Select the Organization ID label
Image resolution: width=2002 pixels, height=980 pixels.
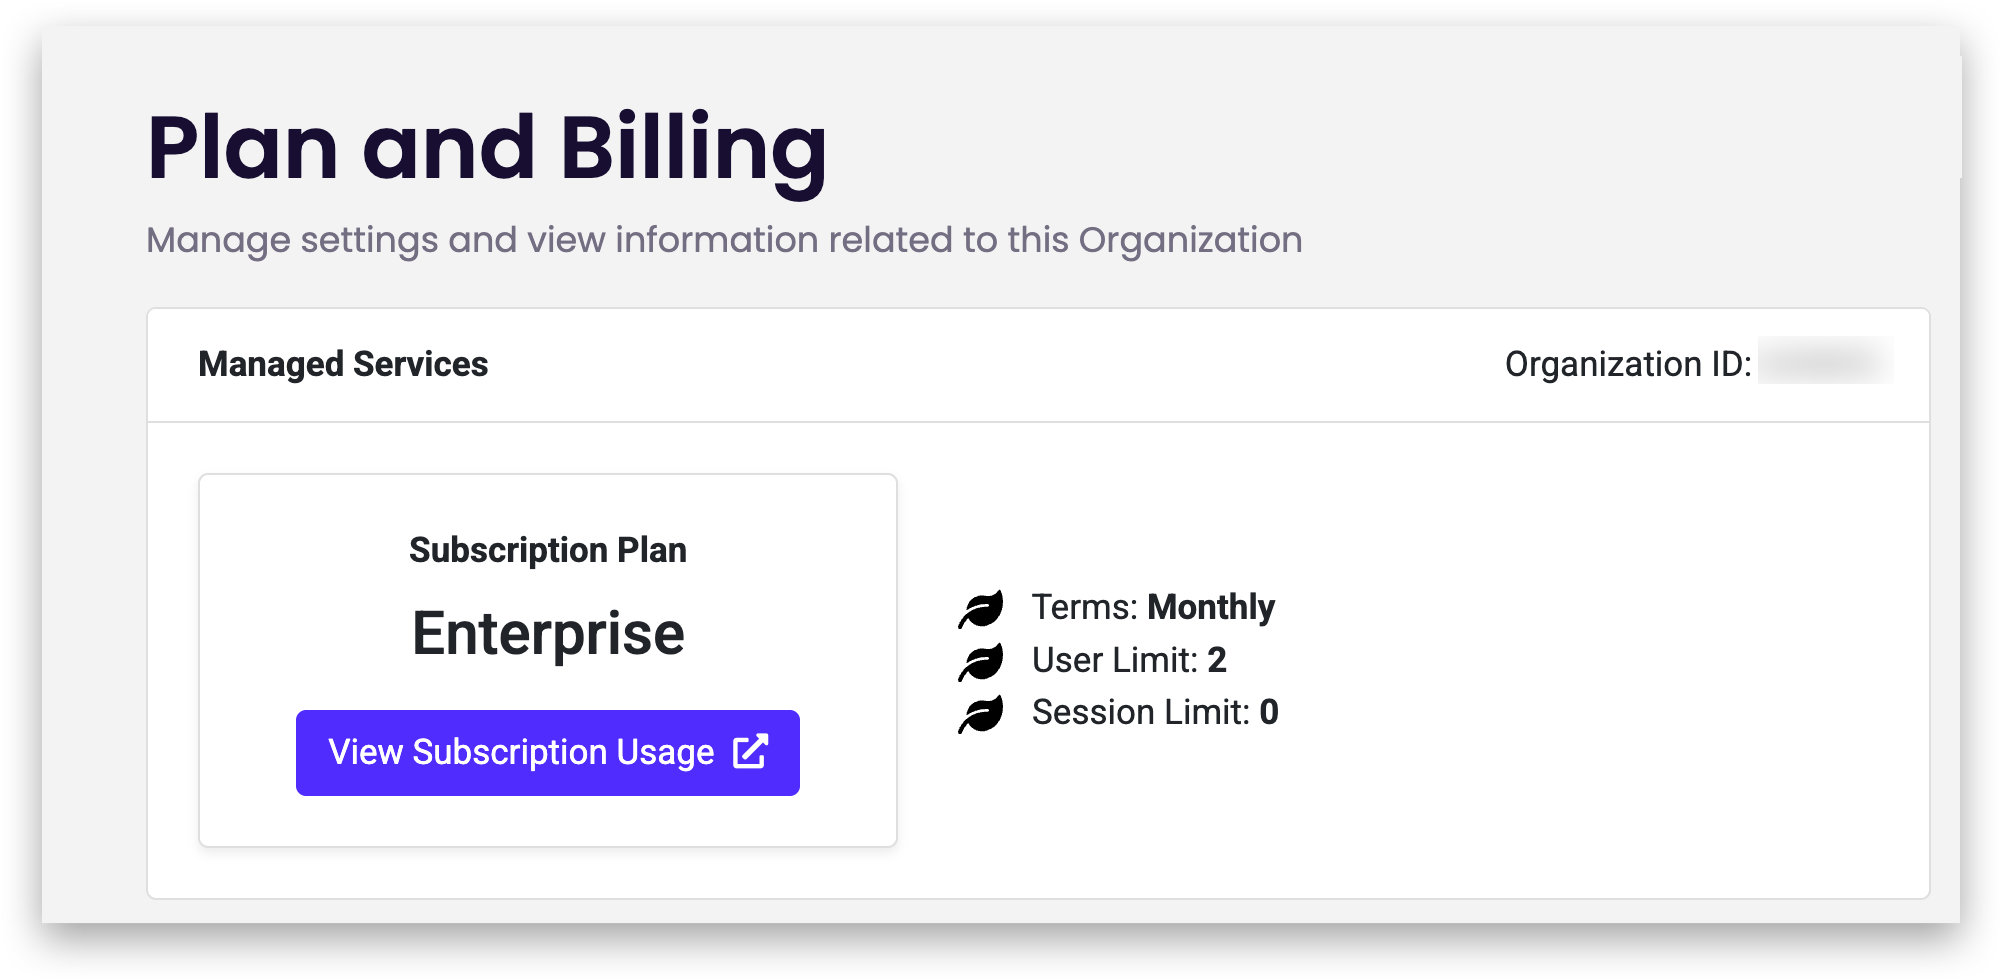point(1627,364)
